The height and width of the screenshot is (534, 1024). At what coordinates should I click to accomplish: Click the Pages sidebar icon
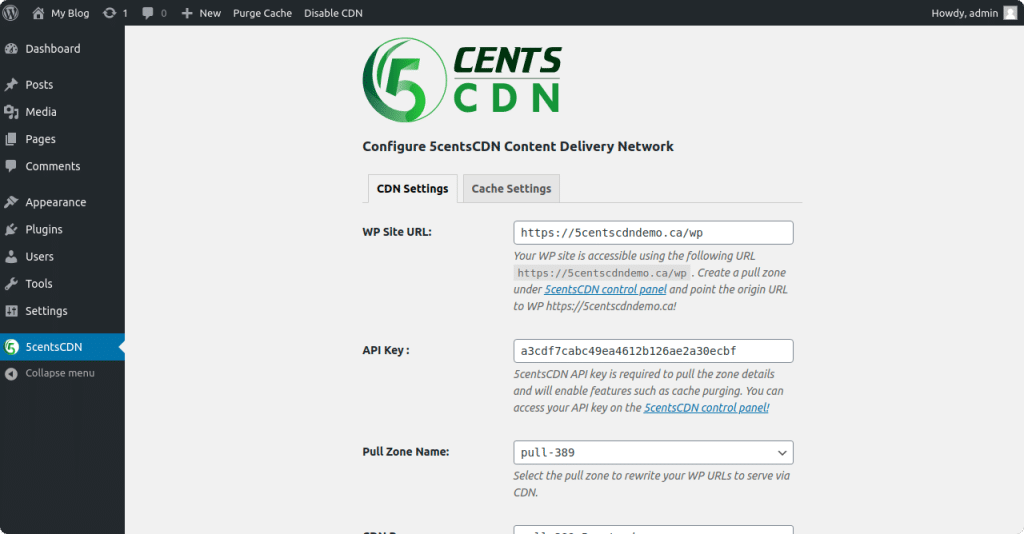[11, 139]
